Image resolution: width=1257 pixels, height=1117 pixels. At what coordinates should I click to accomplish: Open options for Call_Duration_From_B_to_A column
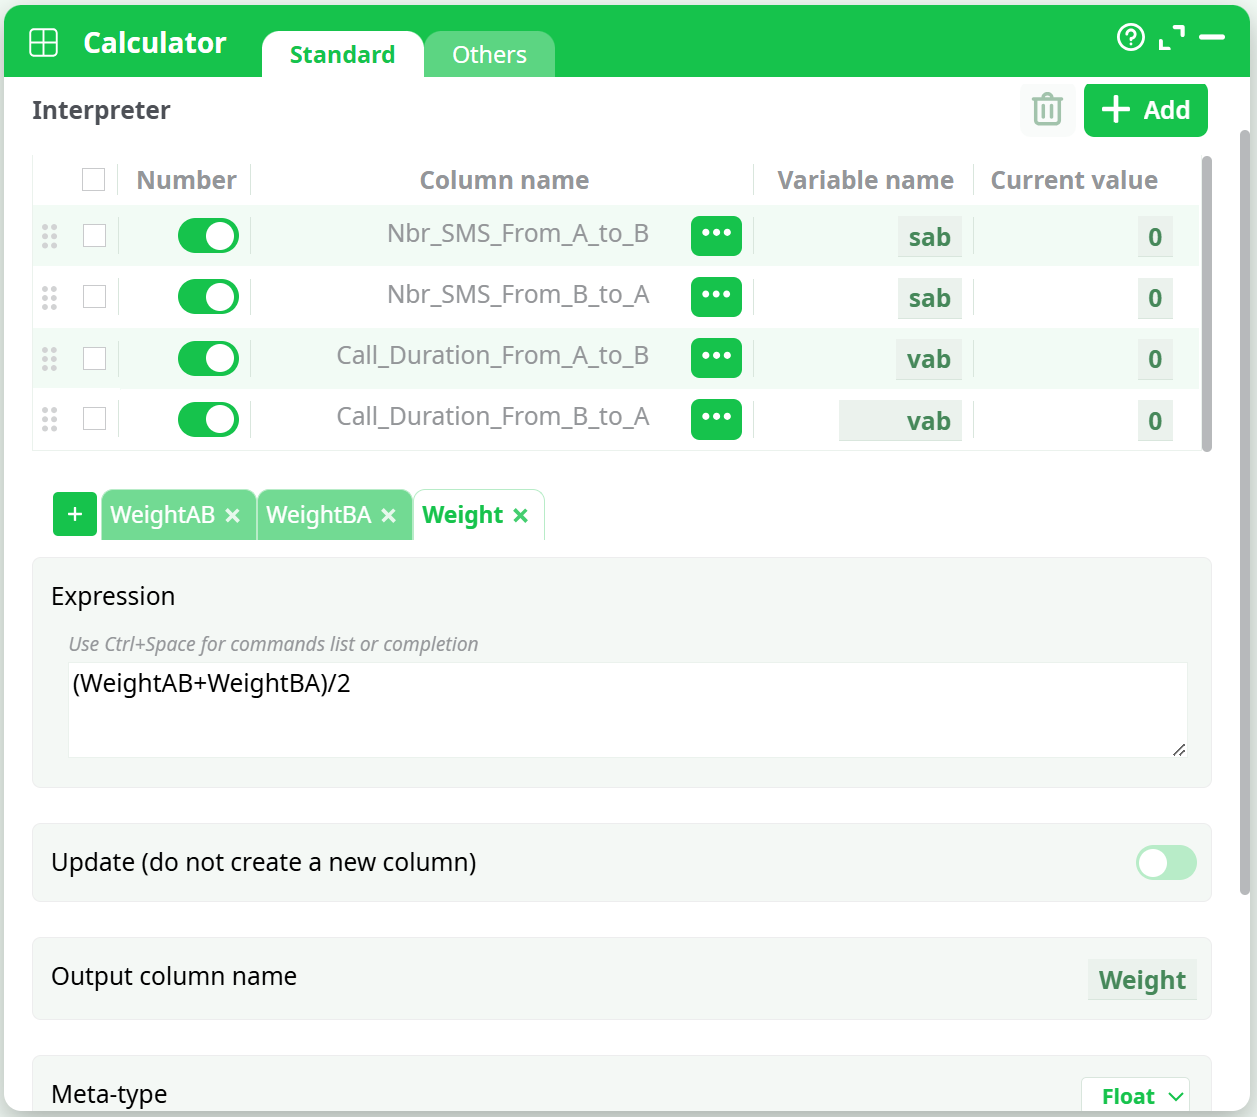pyautogui.click(x=716, y=419)
